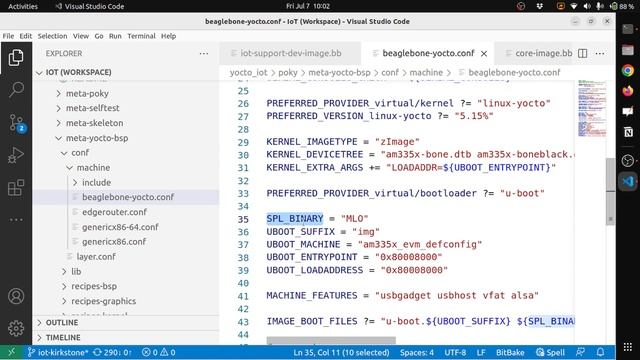
Task: Click iot-kirkstone branch in status bar
Action: click(x=58, y=352)
